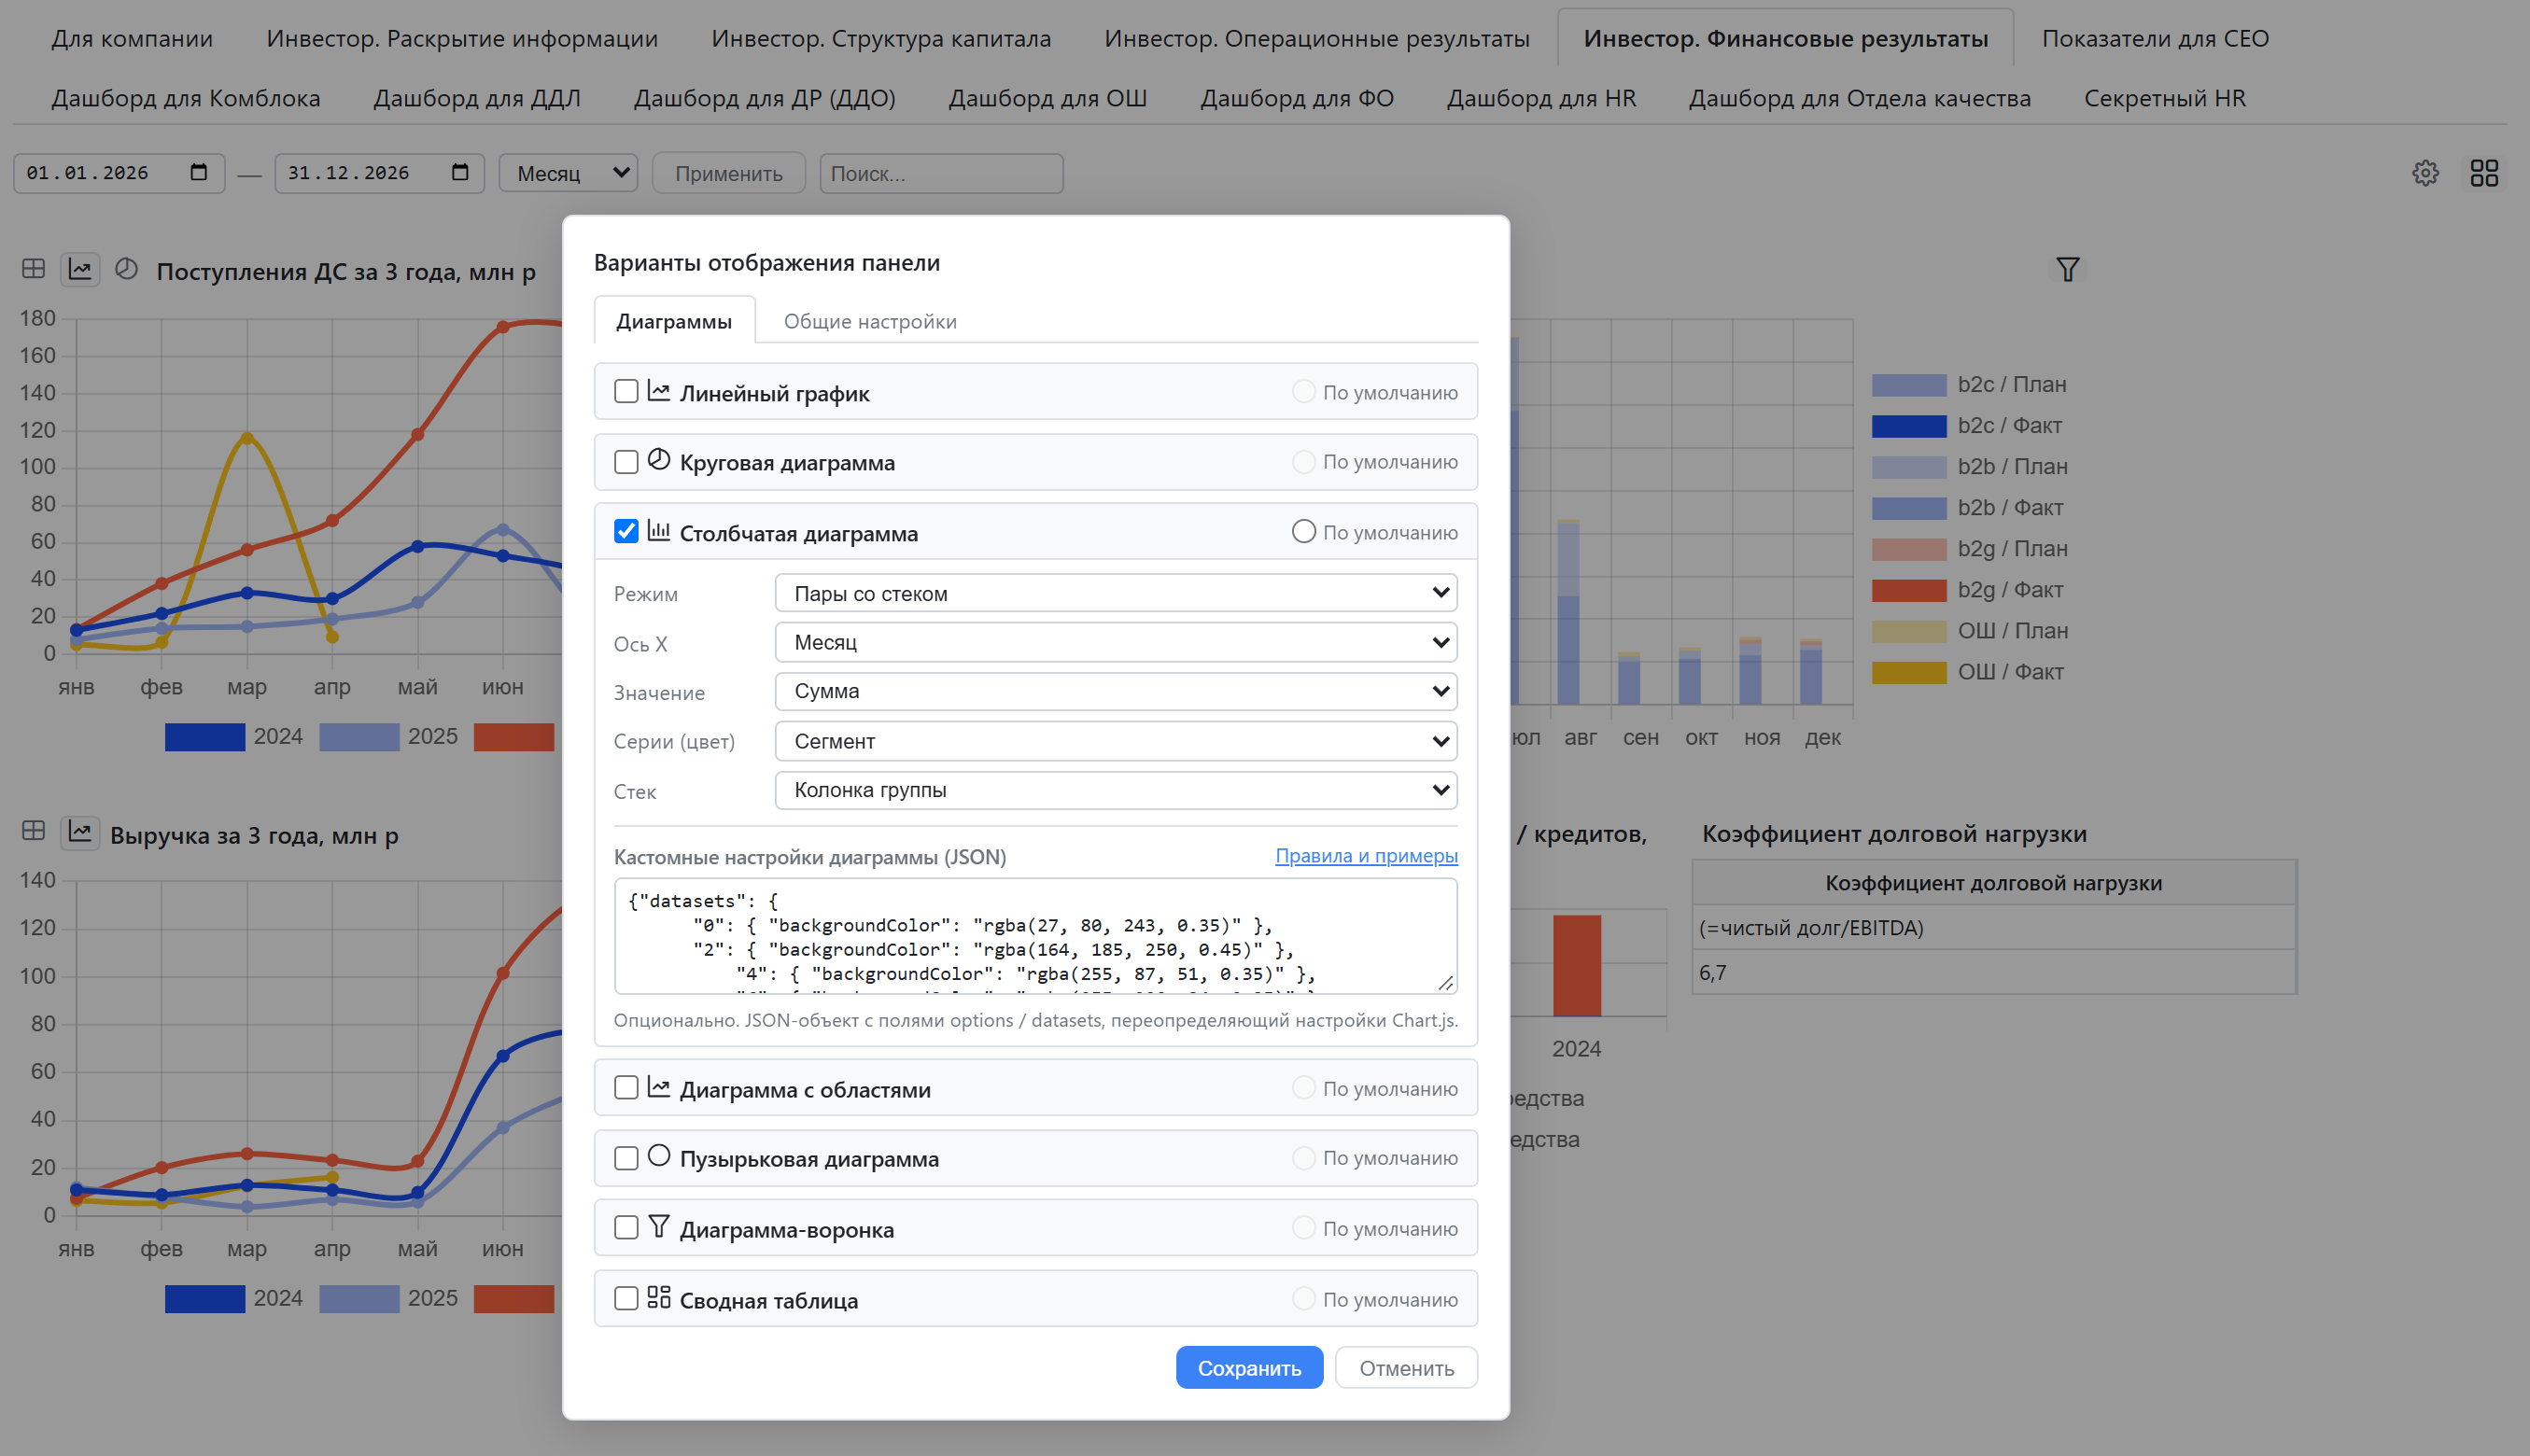
Task: Enable the Сводная таблица checkbox
Action: tap(626, 1299)
